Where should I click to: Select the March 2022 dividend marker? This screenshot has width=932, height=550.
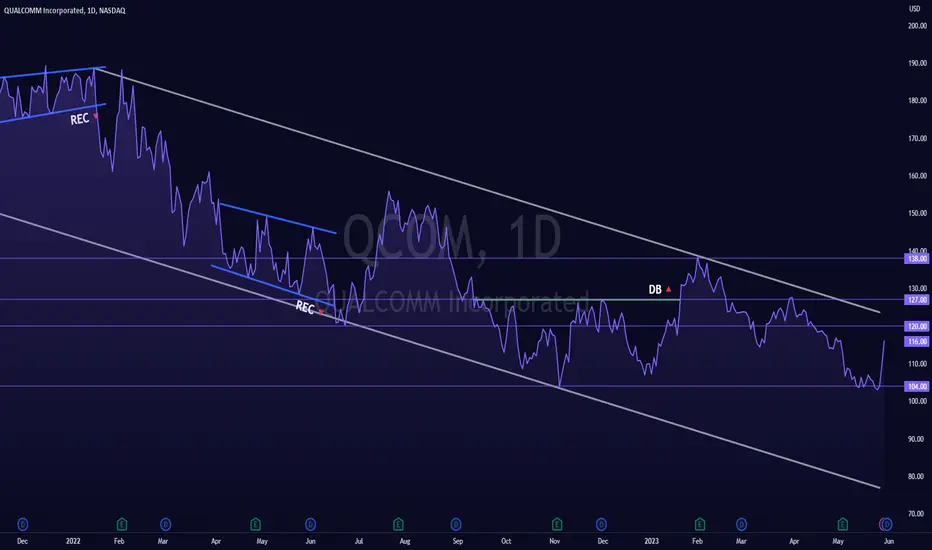pos(165,524)
